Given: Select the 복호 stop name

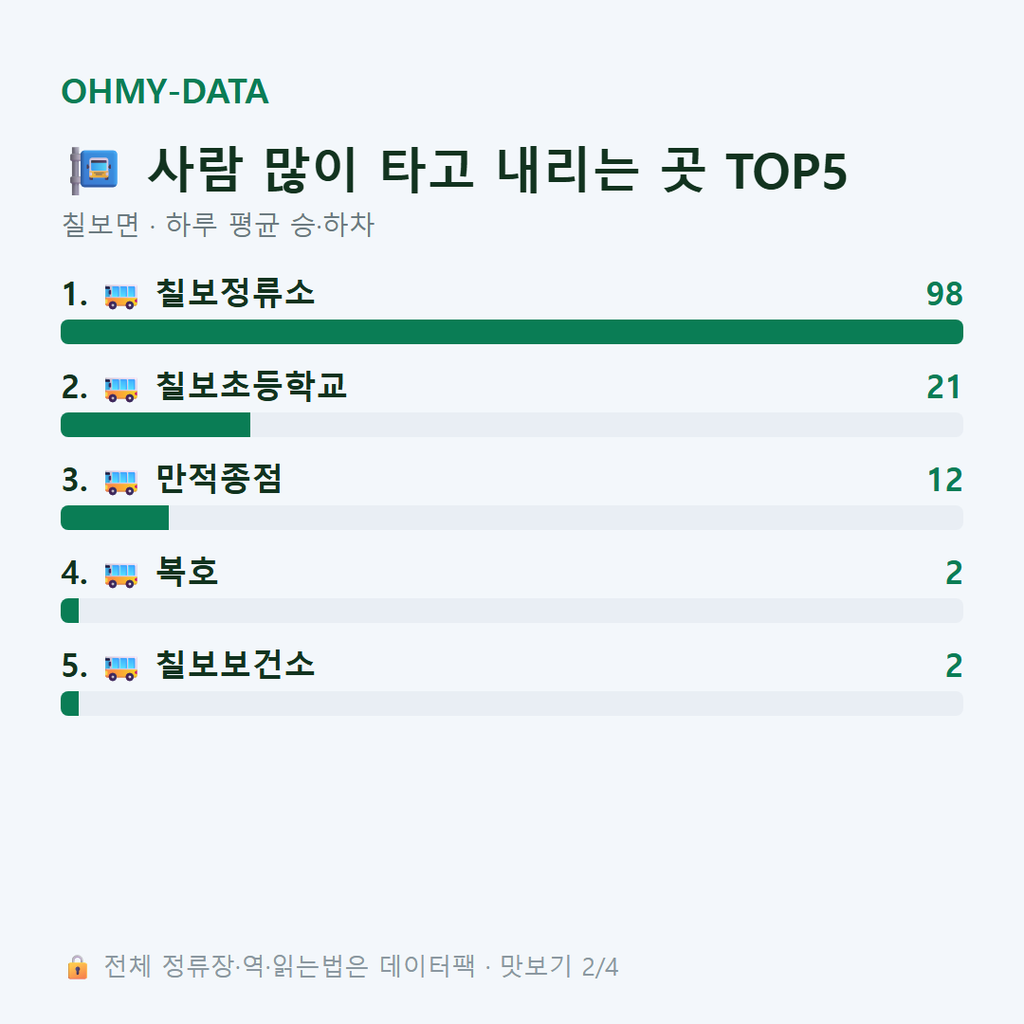Looking at the screenshot, I should click(x=187, y=571).
